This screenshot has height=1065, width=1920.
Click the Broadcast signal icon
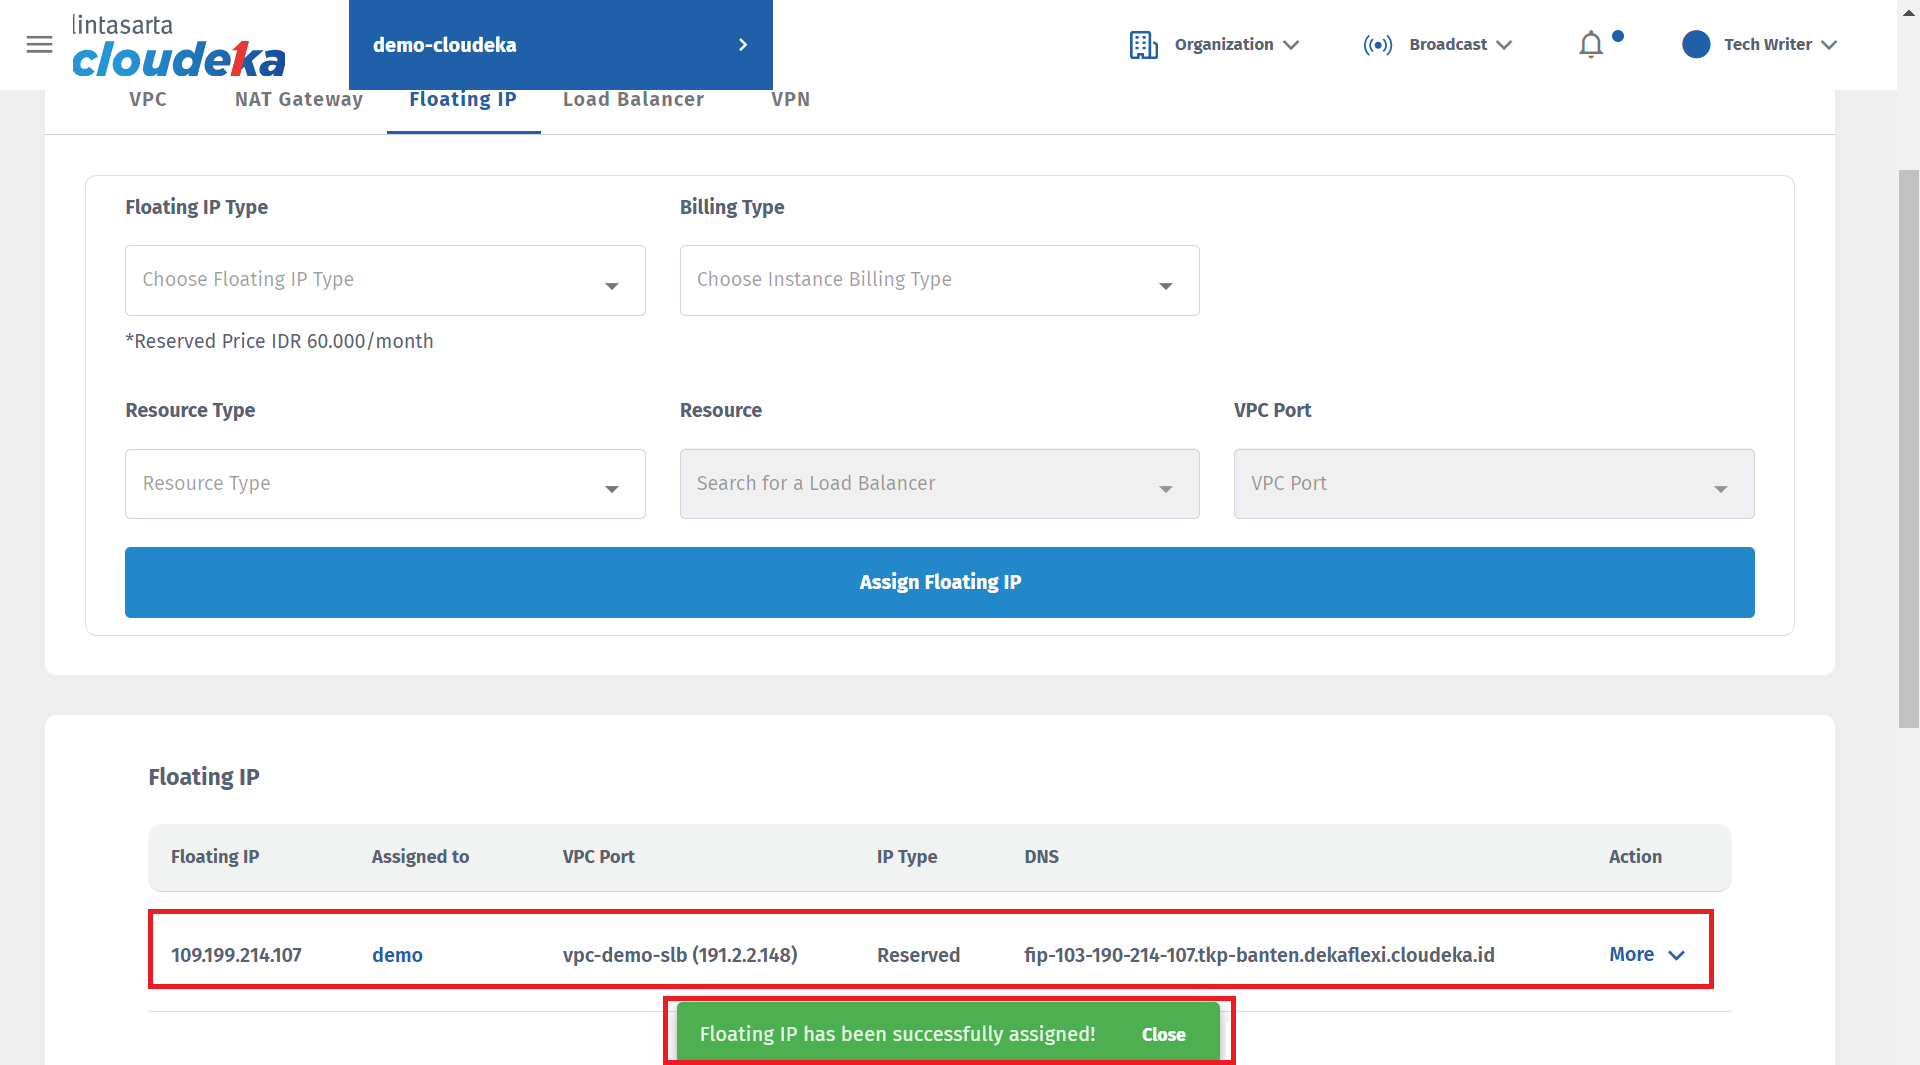[x=1377, y=45]
